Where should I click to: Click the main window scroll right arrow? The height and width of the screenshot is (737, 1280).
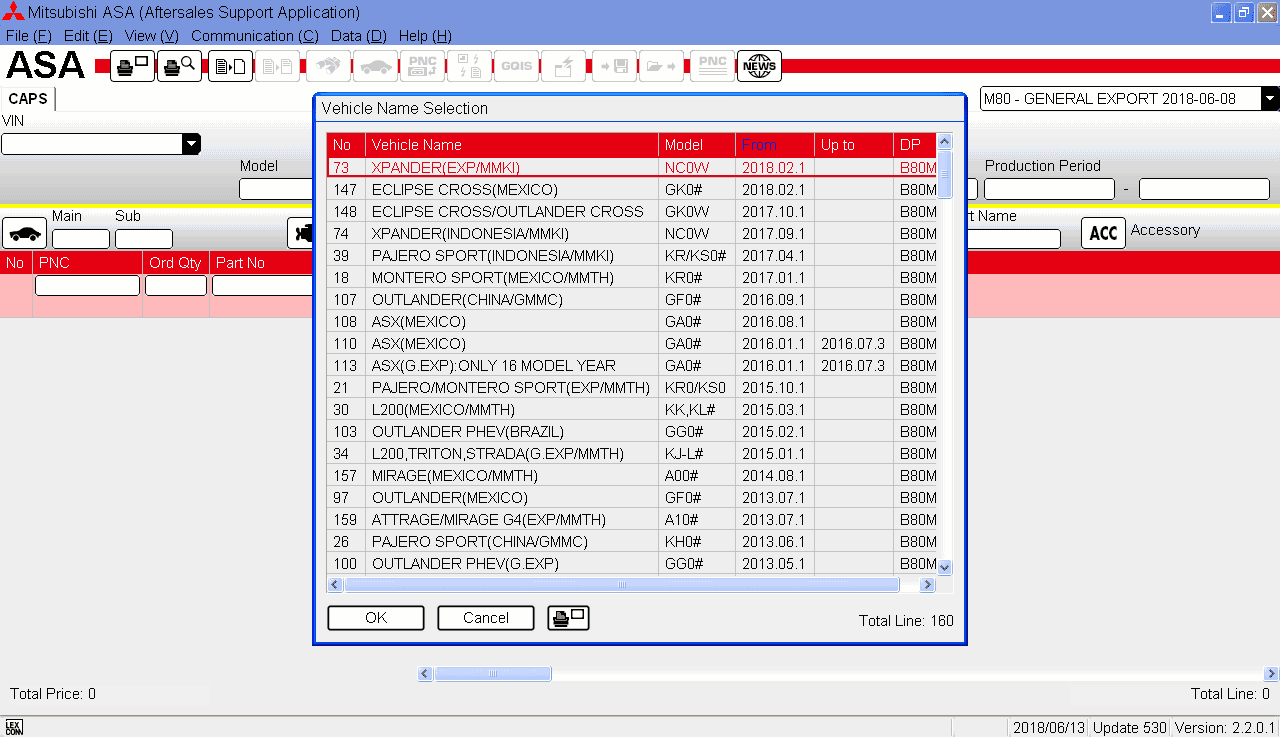[1271, 674]
